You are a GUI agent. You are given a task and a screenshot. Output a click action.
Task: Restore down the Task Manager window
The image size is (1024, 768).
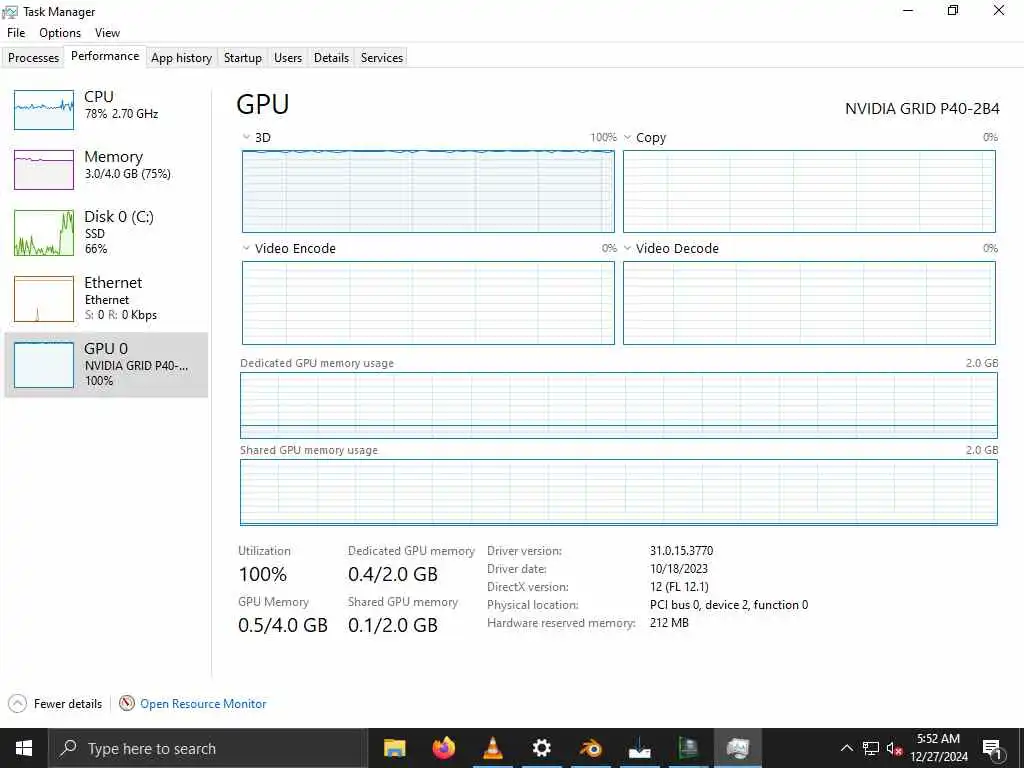tap(953, 11)
